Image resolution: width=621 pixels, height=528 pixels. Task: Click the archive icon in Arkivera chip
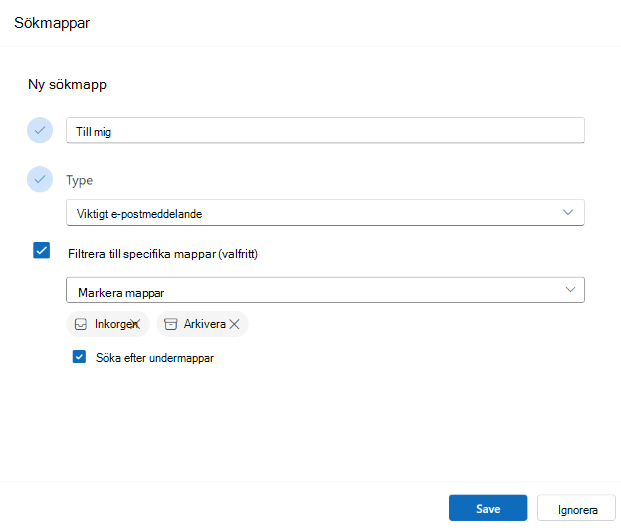point(170,324)
